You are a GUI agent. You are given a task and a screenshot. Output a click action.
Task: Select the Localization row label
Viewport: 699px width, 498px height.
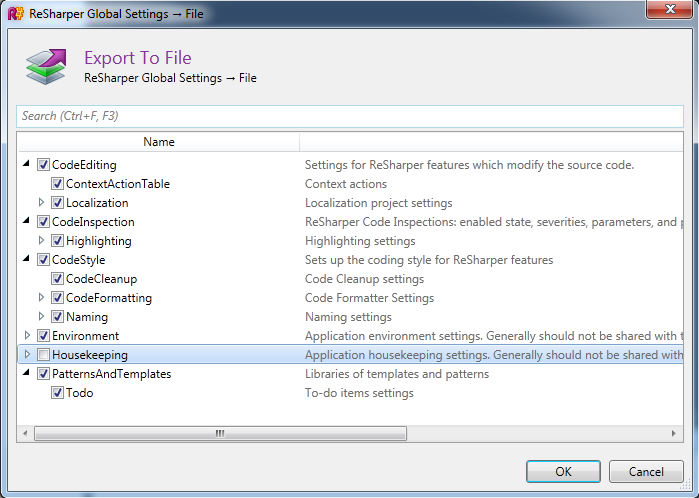97,203
